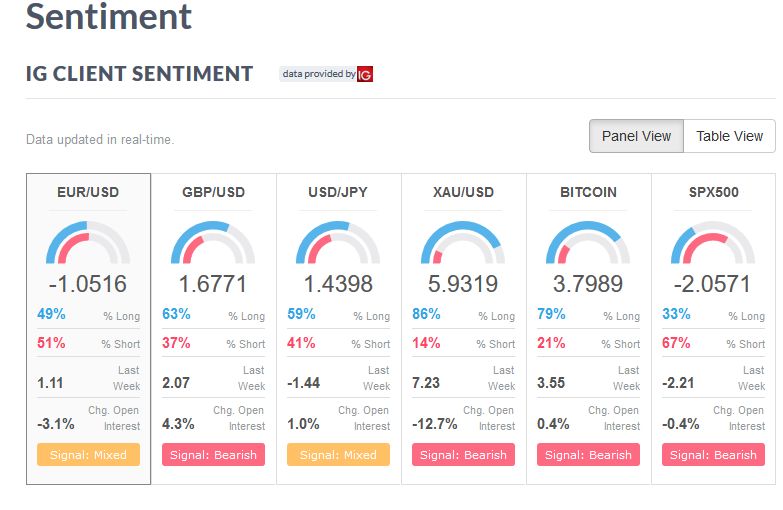Click the USD/JPY sentiment gauge
Viewport: 783px width, 510px height.
[x=338, y=242]
